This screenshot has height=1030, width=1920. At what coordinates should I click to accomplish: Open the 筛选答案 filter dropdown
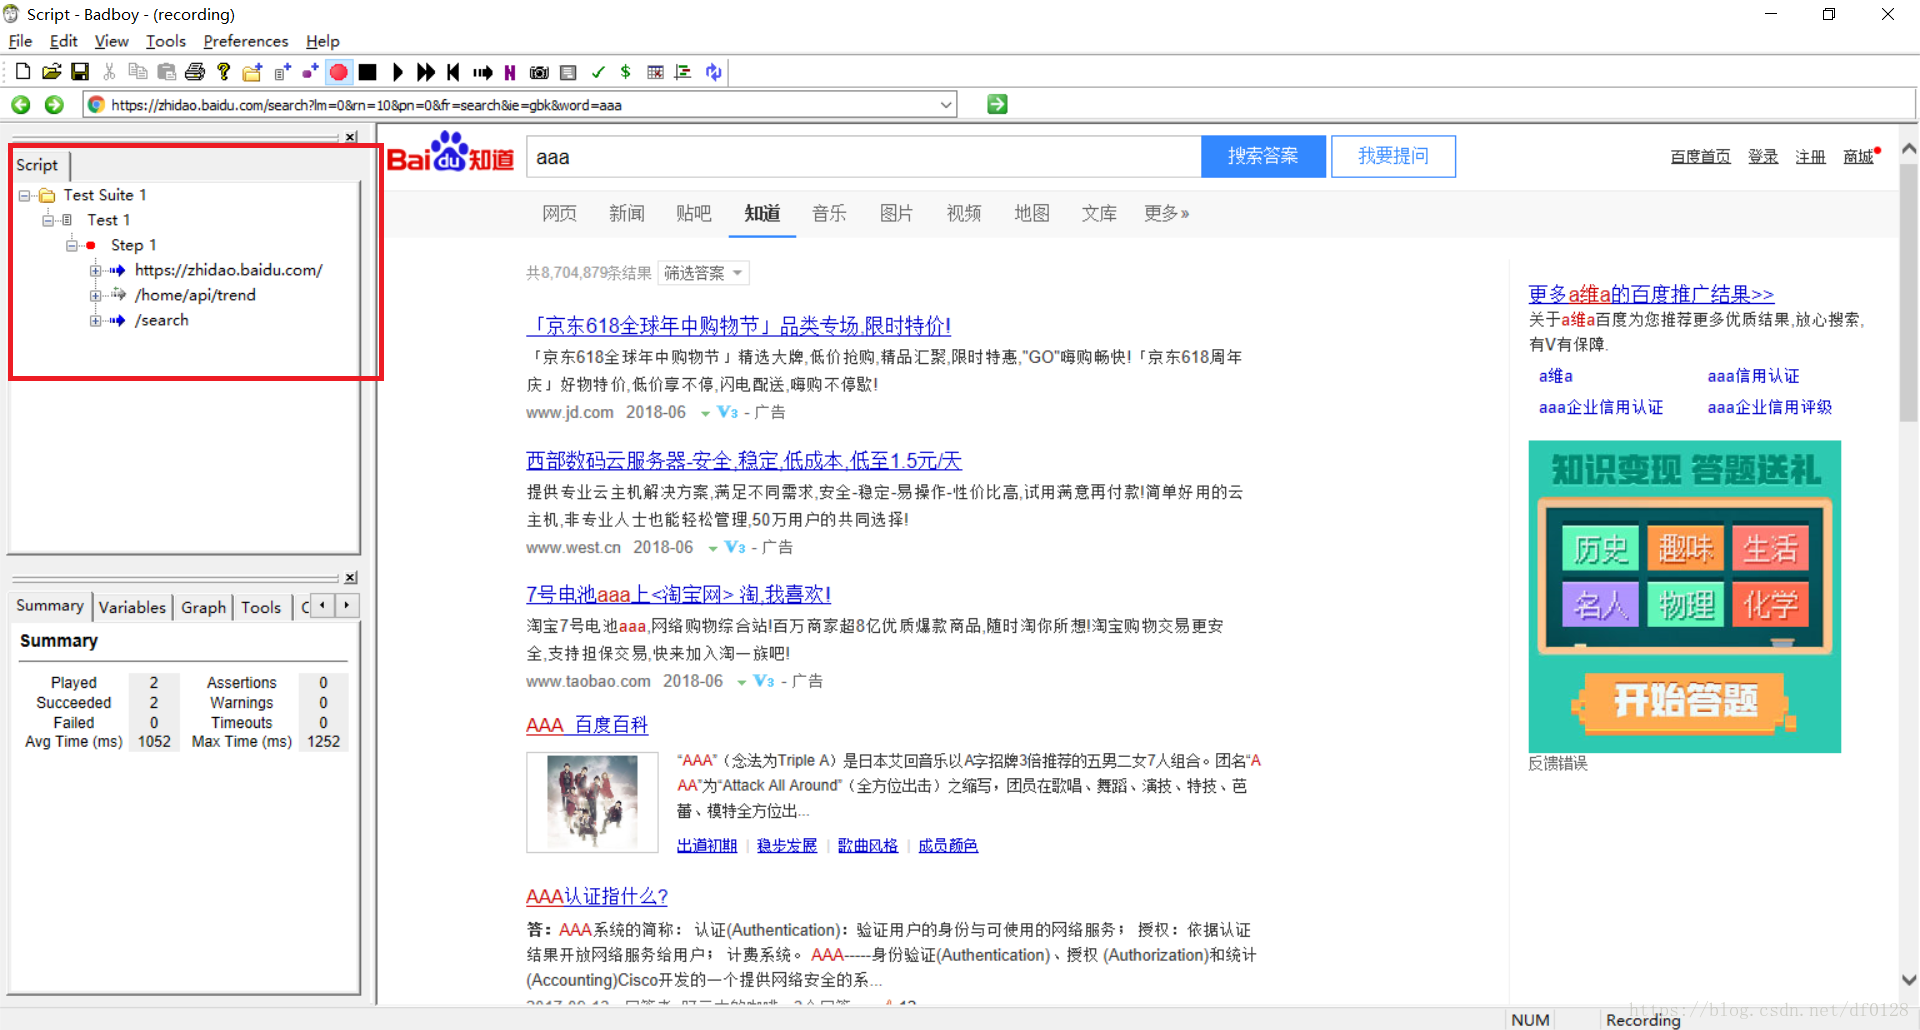(704, 273)
